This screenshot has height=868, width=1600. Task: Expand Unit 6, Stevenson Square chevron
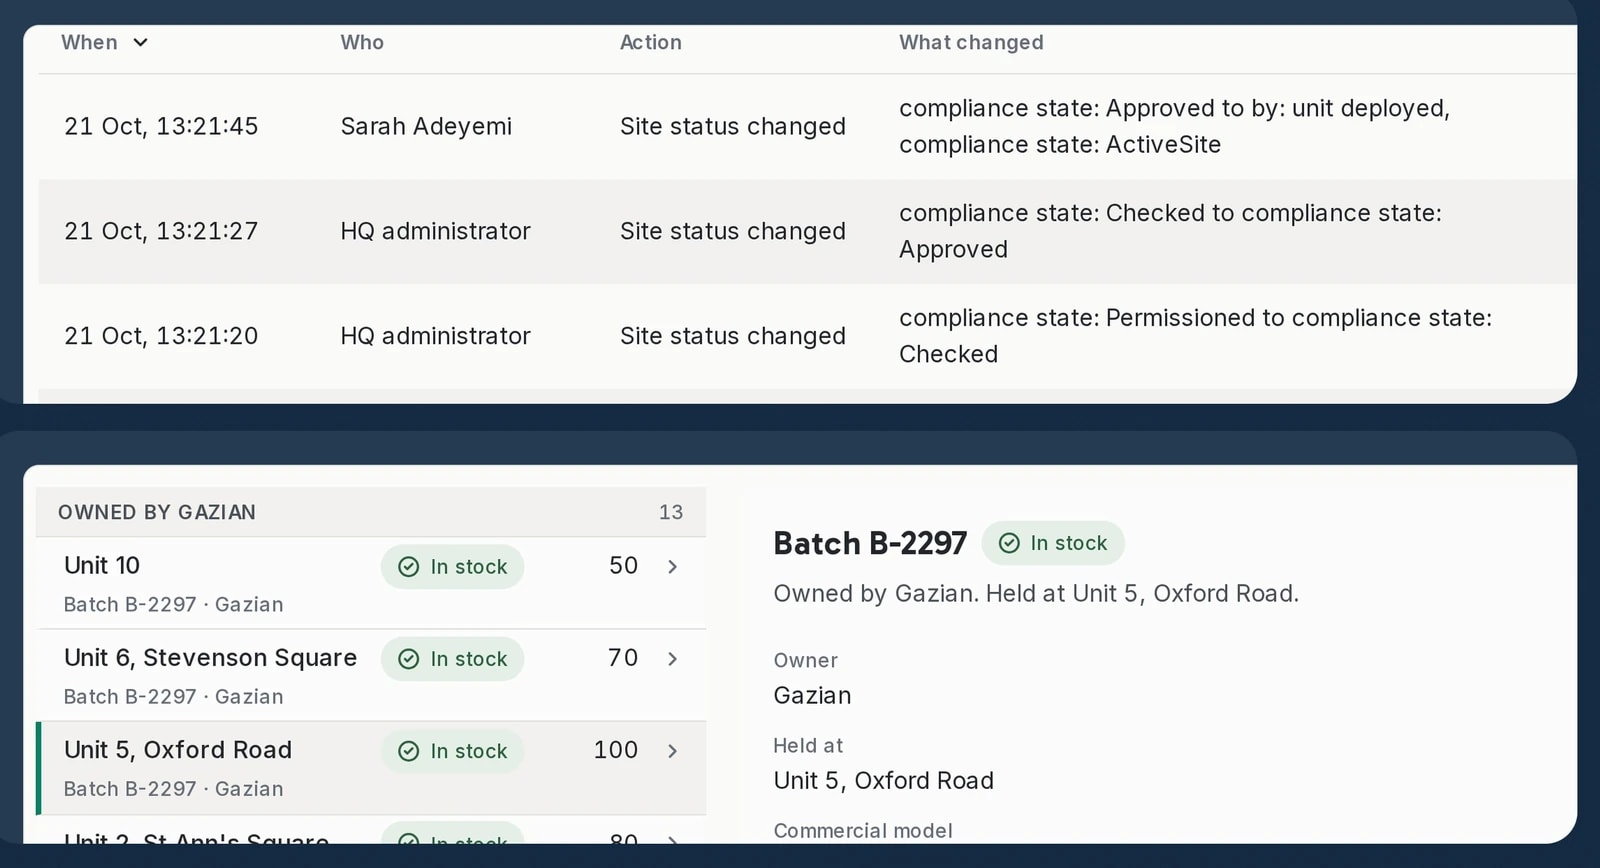tap(672, 658)
